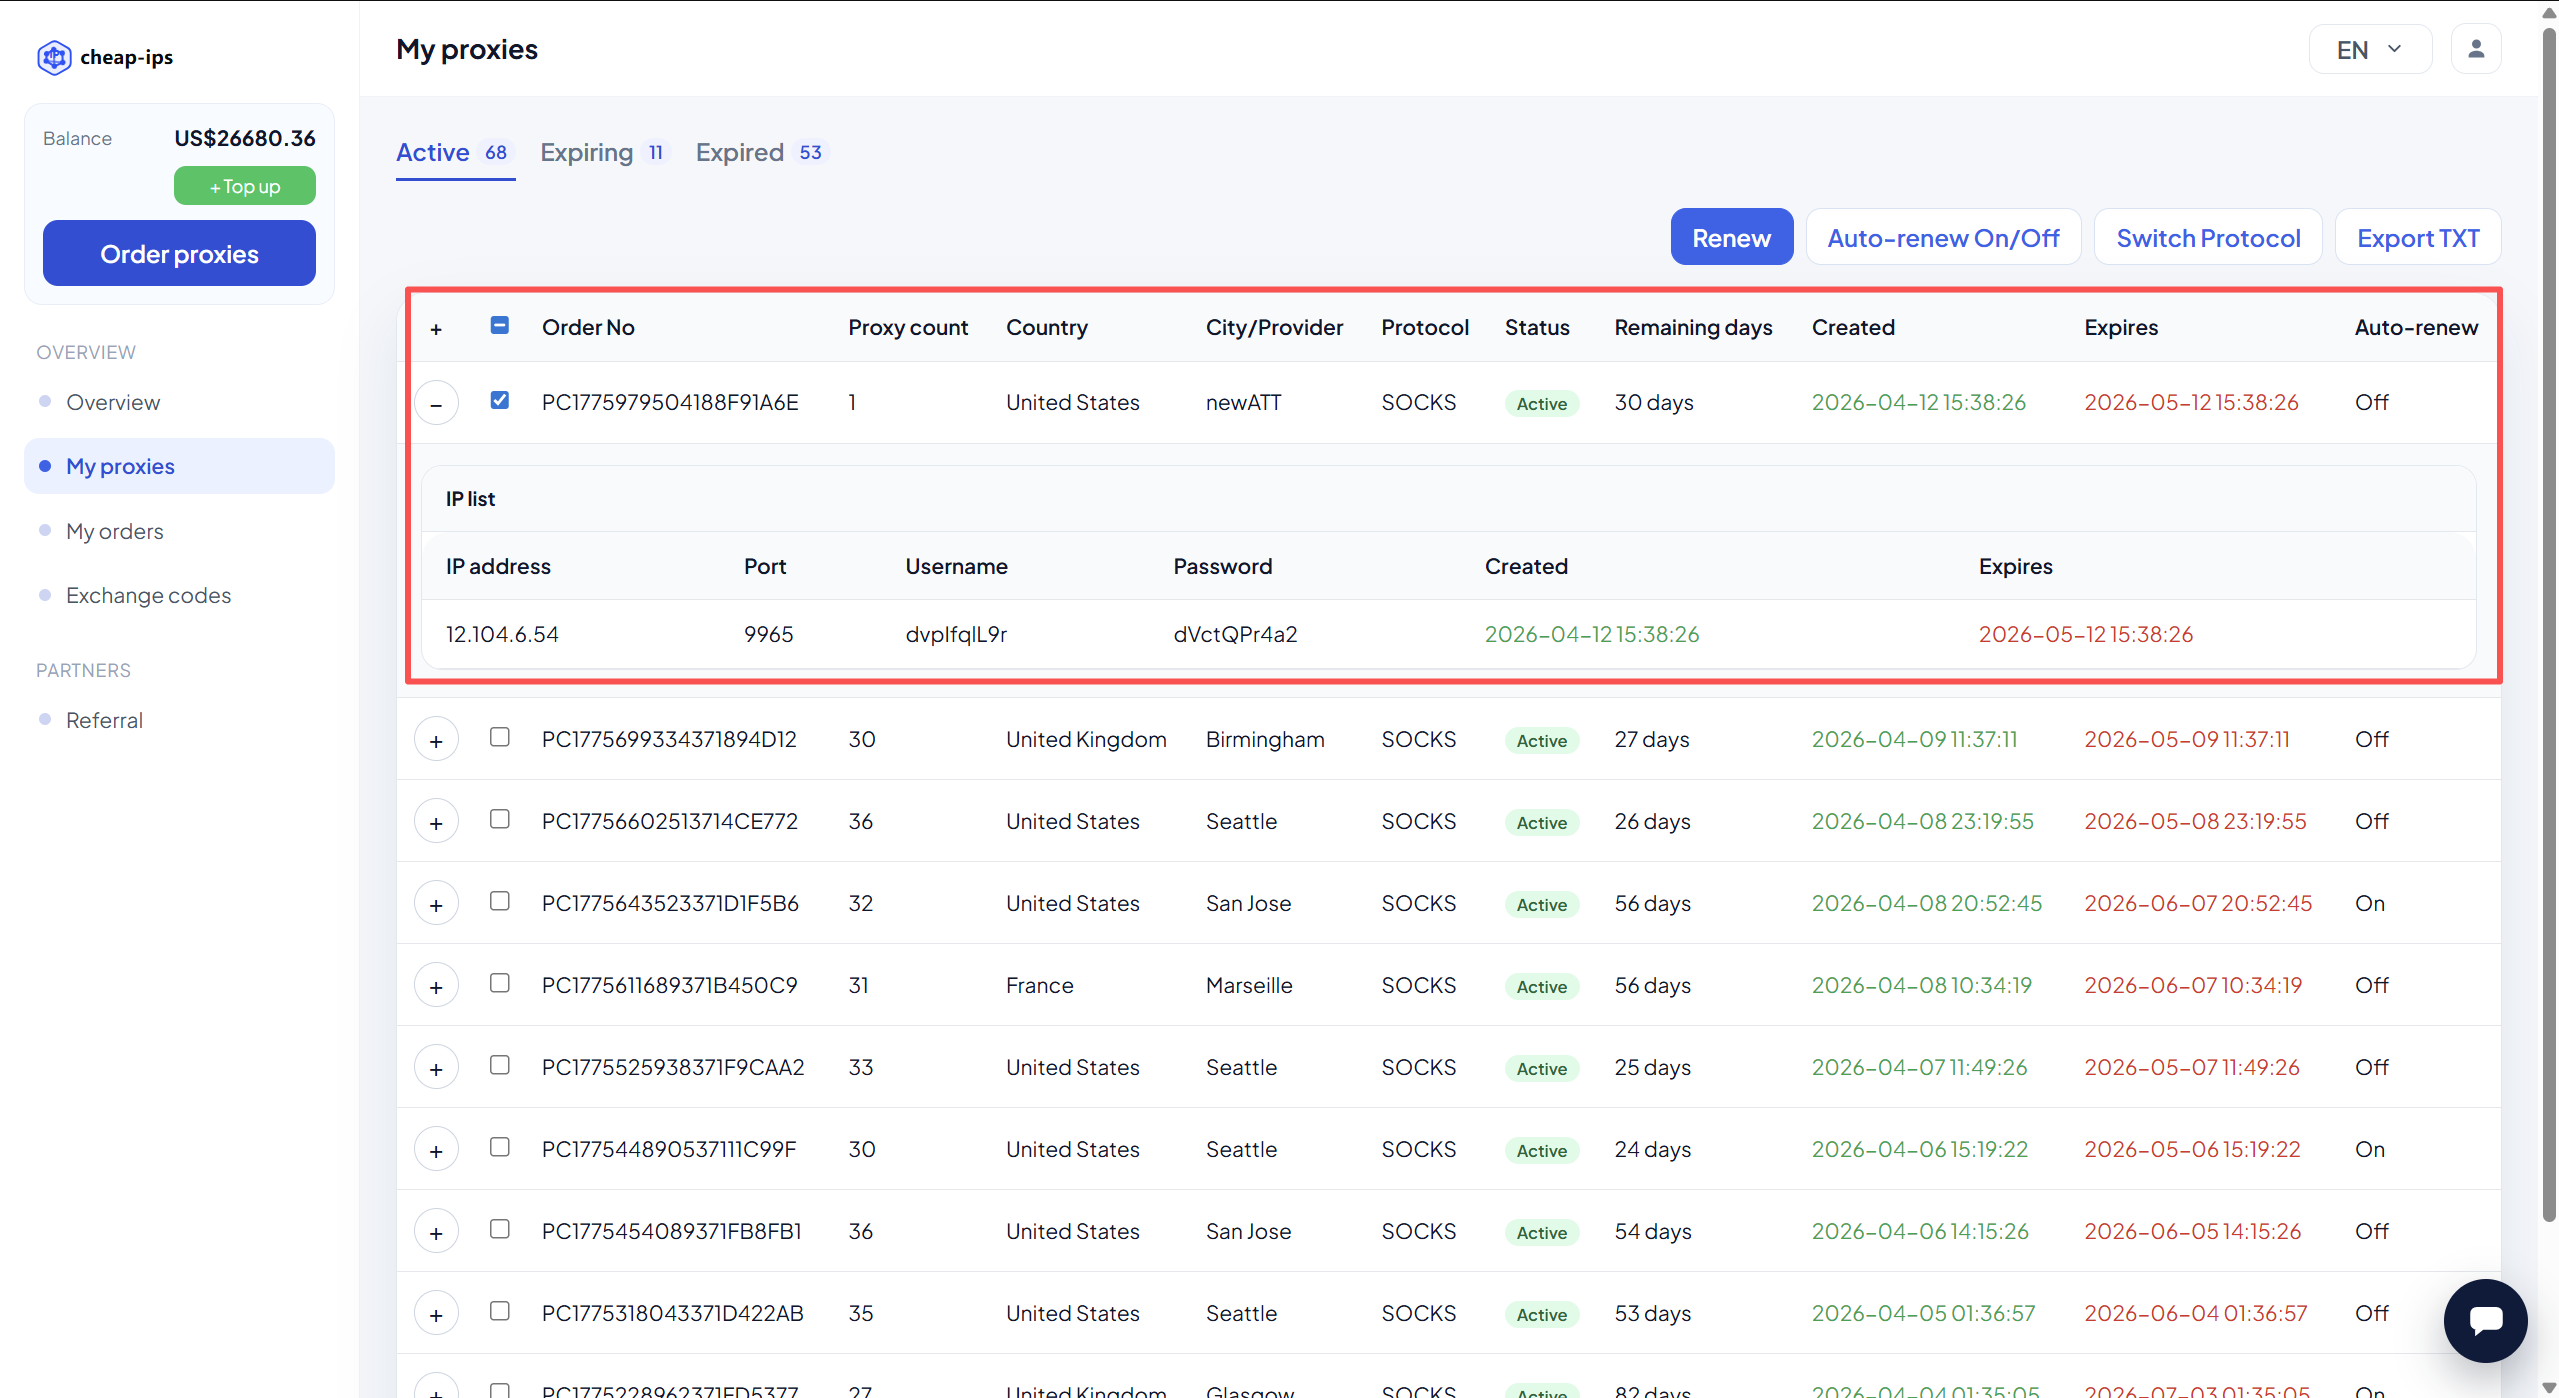Viewport: 2559px width, 1398px height.
Task: Open the user account profile icon
Action: tap(2476, 49)
